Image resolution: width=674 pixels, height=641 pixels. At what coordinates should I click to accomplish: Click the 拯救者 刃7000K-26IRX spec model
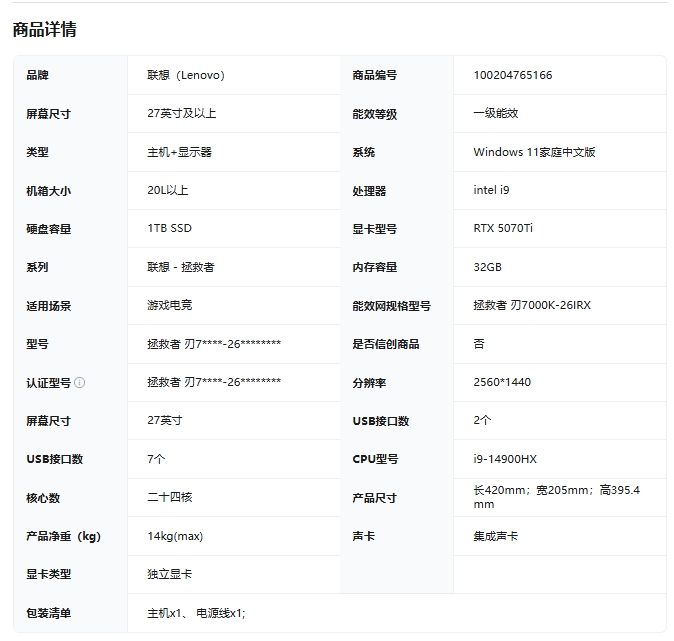(532, 305)
